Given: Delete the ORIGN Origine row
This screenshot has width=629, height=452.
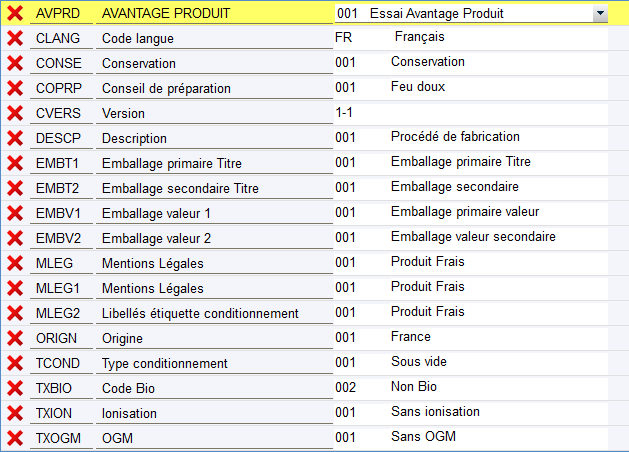Looking at the screenshot, I should (x=15, y=339).
